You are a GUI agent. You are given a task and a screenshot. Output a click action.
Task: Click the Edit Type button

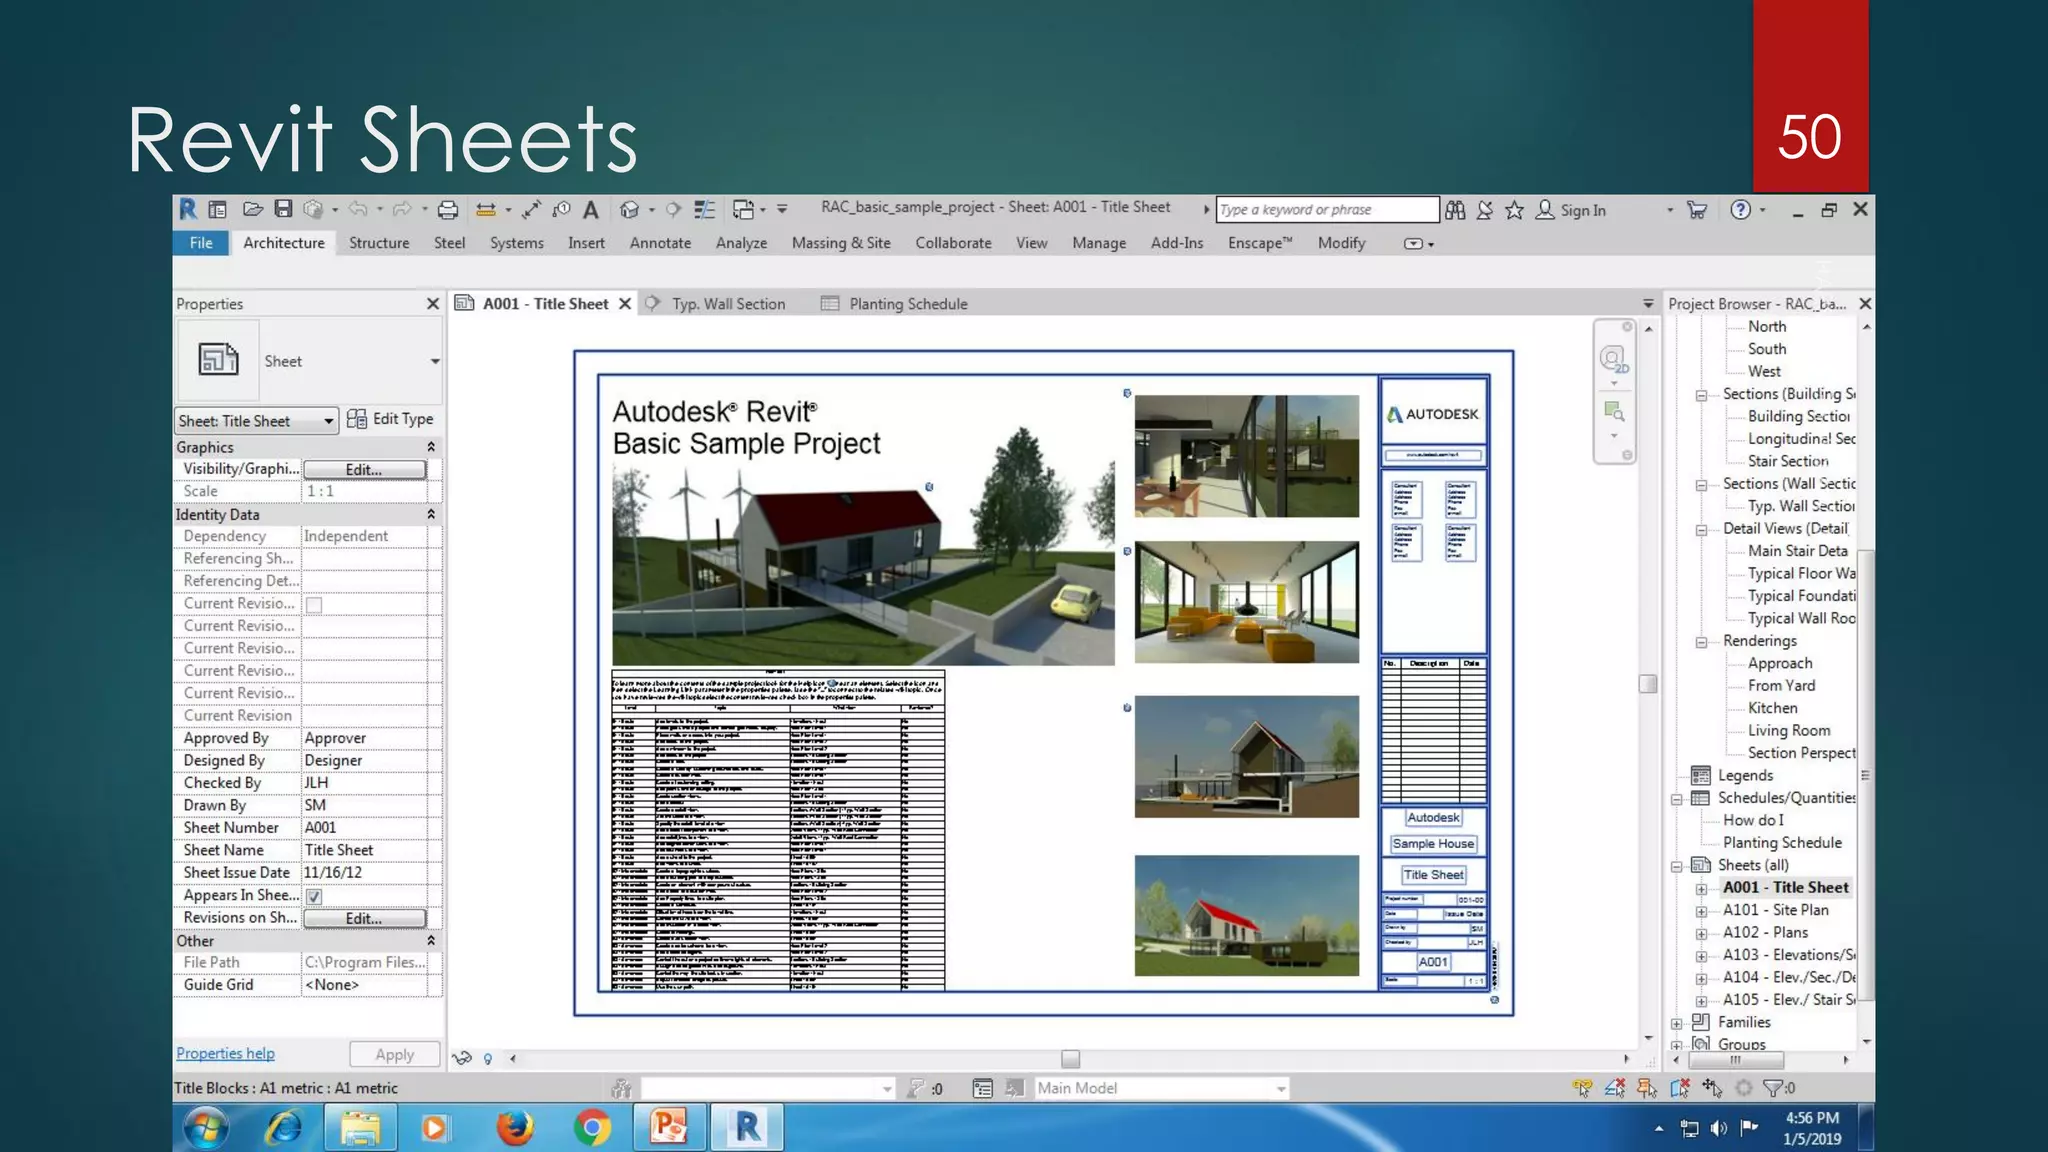390,419
